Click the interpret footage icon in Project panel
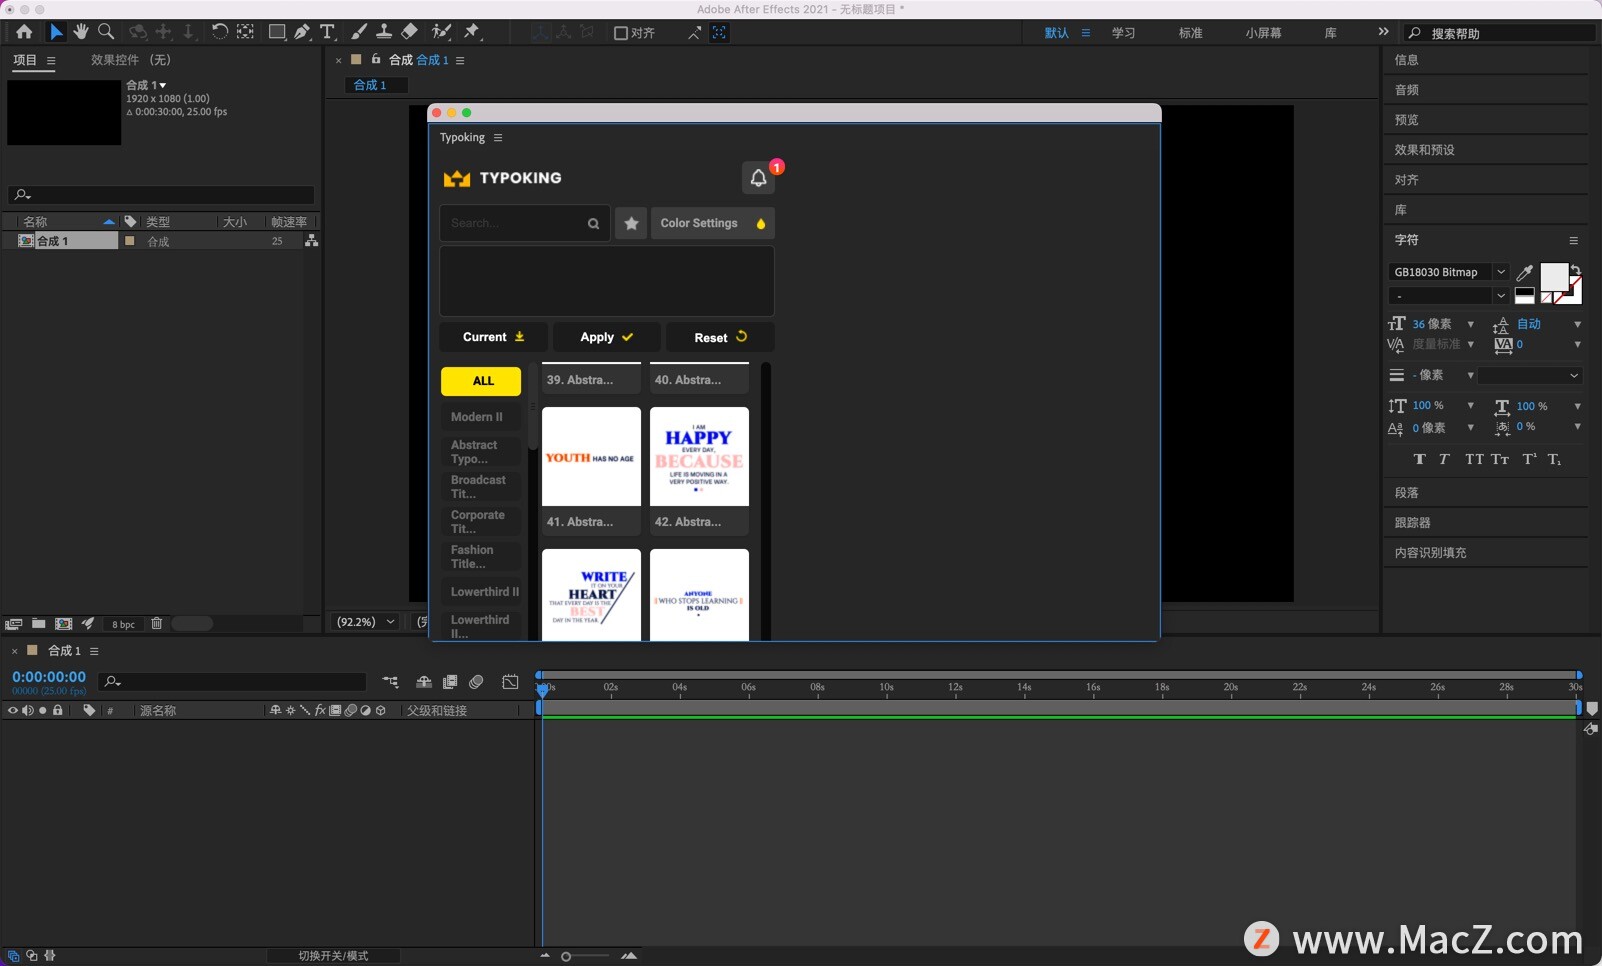This screenshot has height=966, width=1602. (13, 624)
